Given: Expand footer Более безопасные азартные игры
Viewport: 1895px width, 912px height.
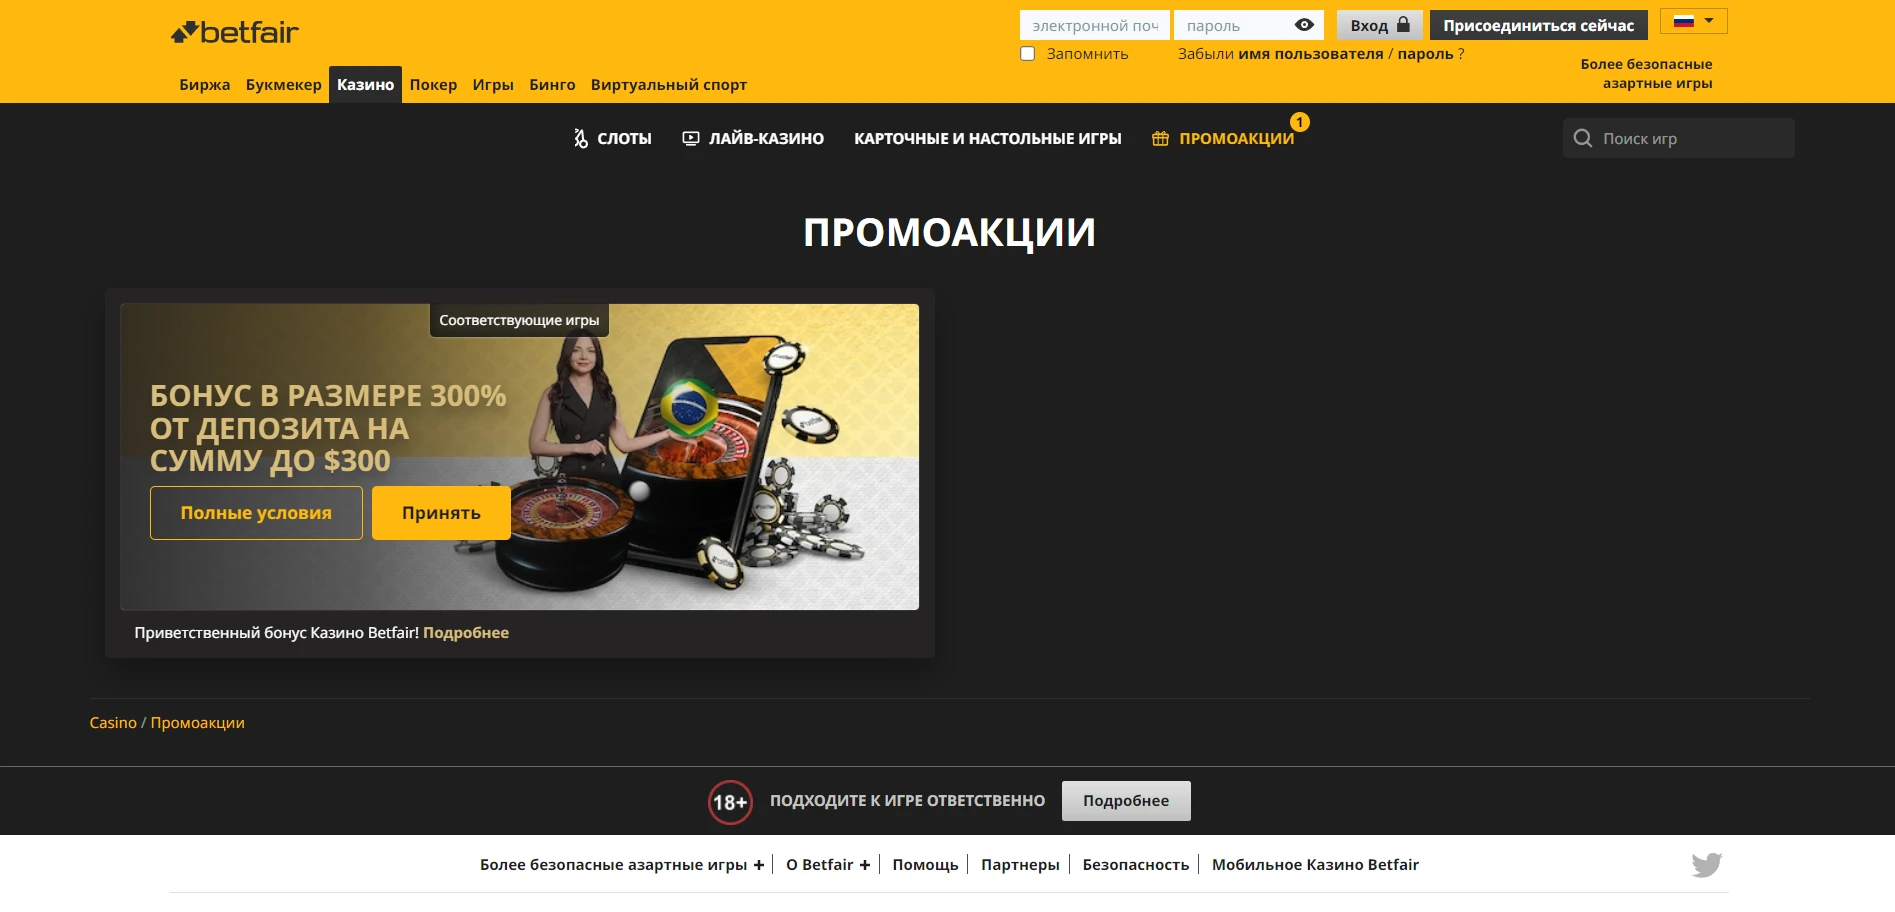Looking at the screenshot, I should click(x=622, y=865).
